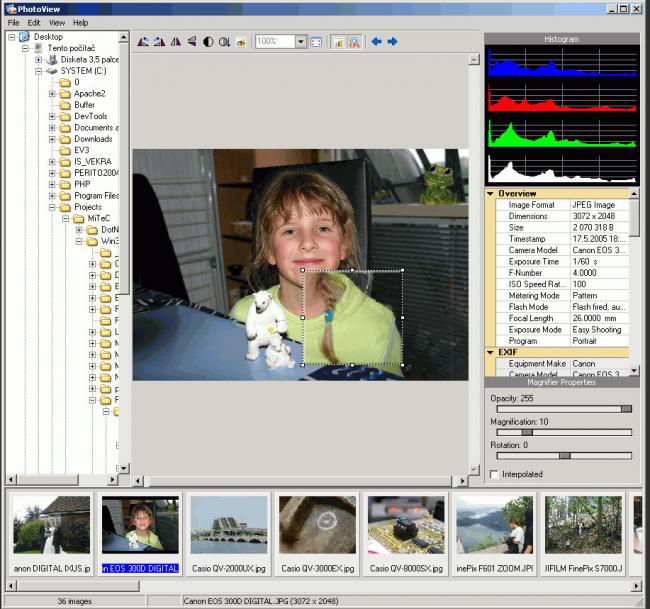
Task: Collapse the Projects folder node
Action: tap(52, 207)
